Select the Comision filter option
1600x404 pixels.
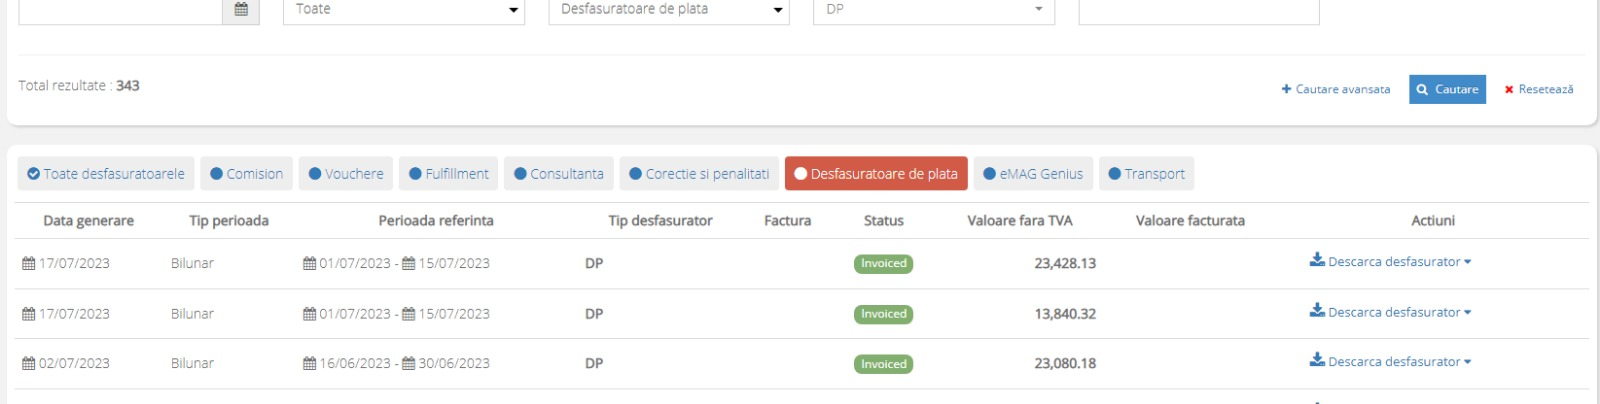(x=246, y=173)
